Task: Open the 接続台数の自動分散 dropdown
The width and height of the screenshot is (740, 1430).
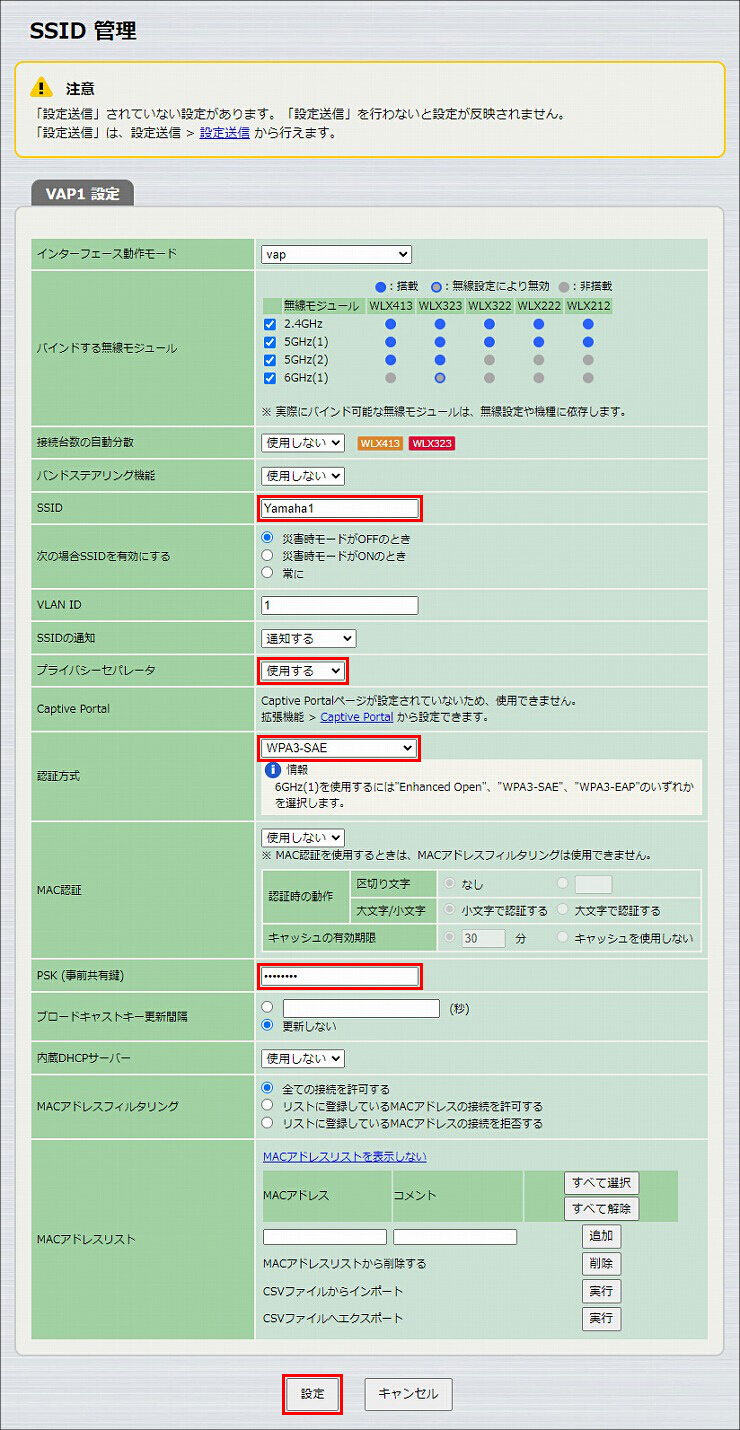Action: click(303, 443)
